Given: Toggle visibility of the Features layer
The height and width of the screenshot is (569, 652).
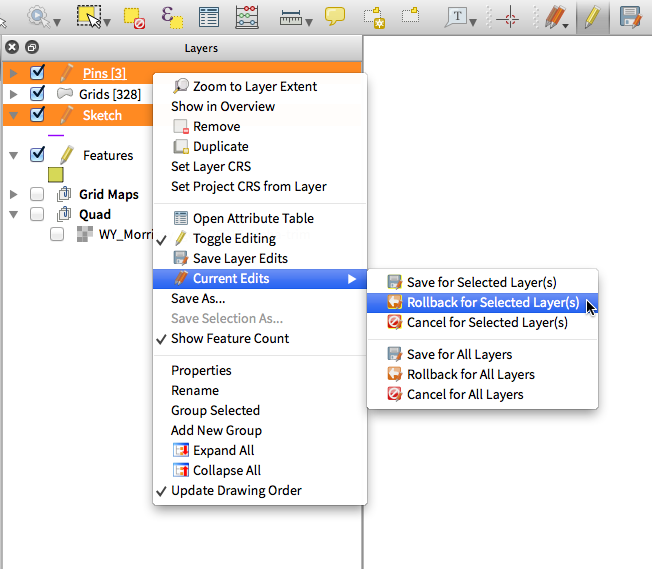Looking at the screenshot, I should point(38,155).
